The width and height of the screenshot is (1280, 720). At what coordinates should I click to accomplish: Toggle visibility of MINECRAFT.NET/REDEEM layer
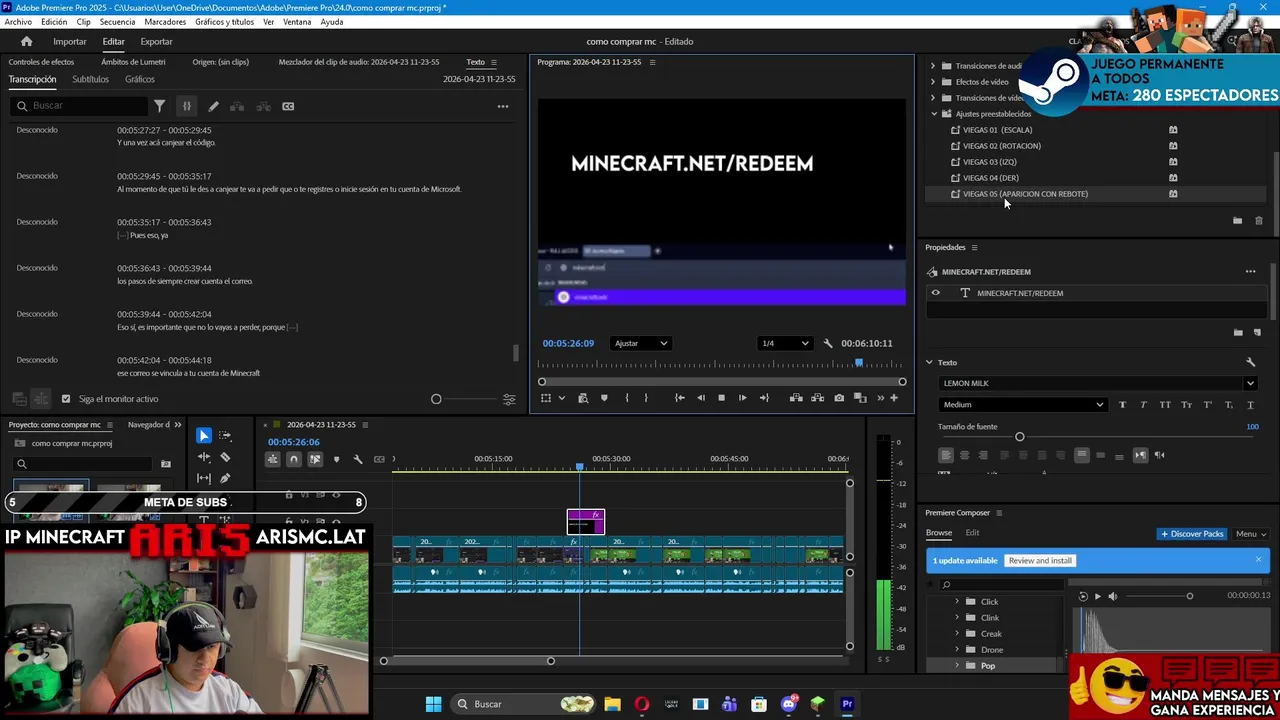pyautogui.click(x=936, y=293)
